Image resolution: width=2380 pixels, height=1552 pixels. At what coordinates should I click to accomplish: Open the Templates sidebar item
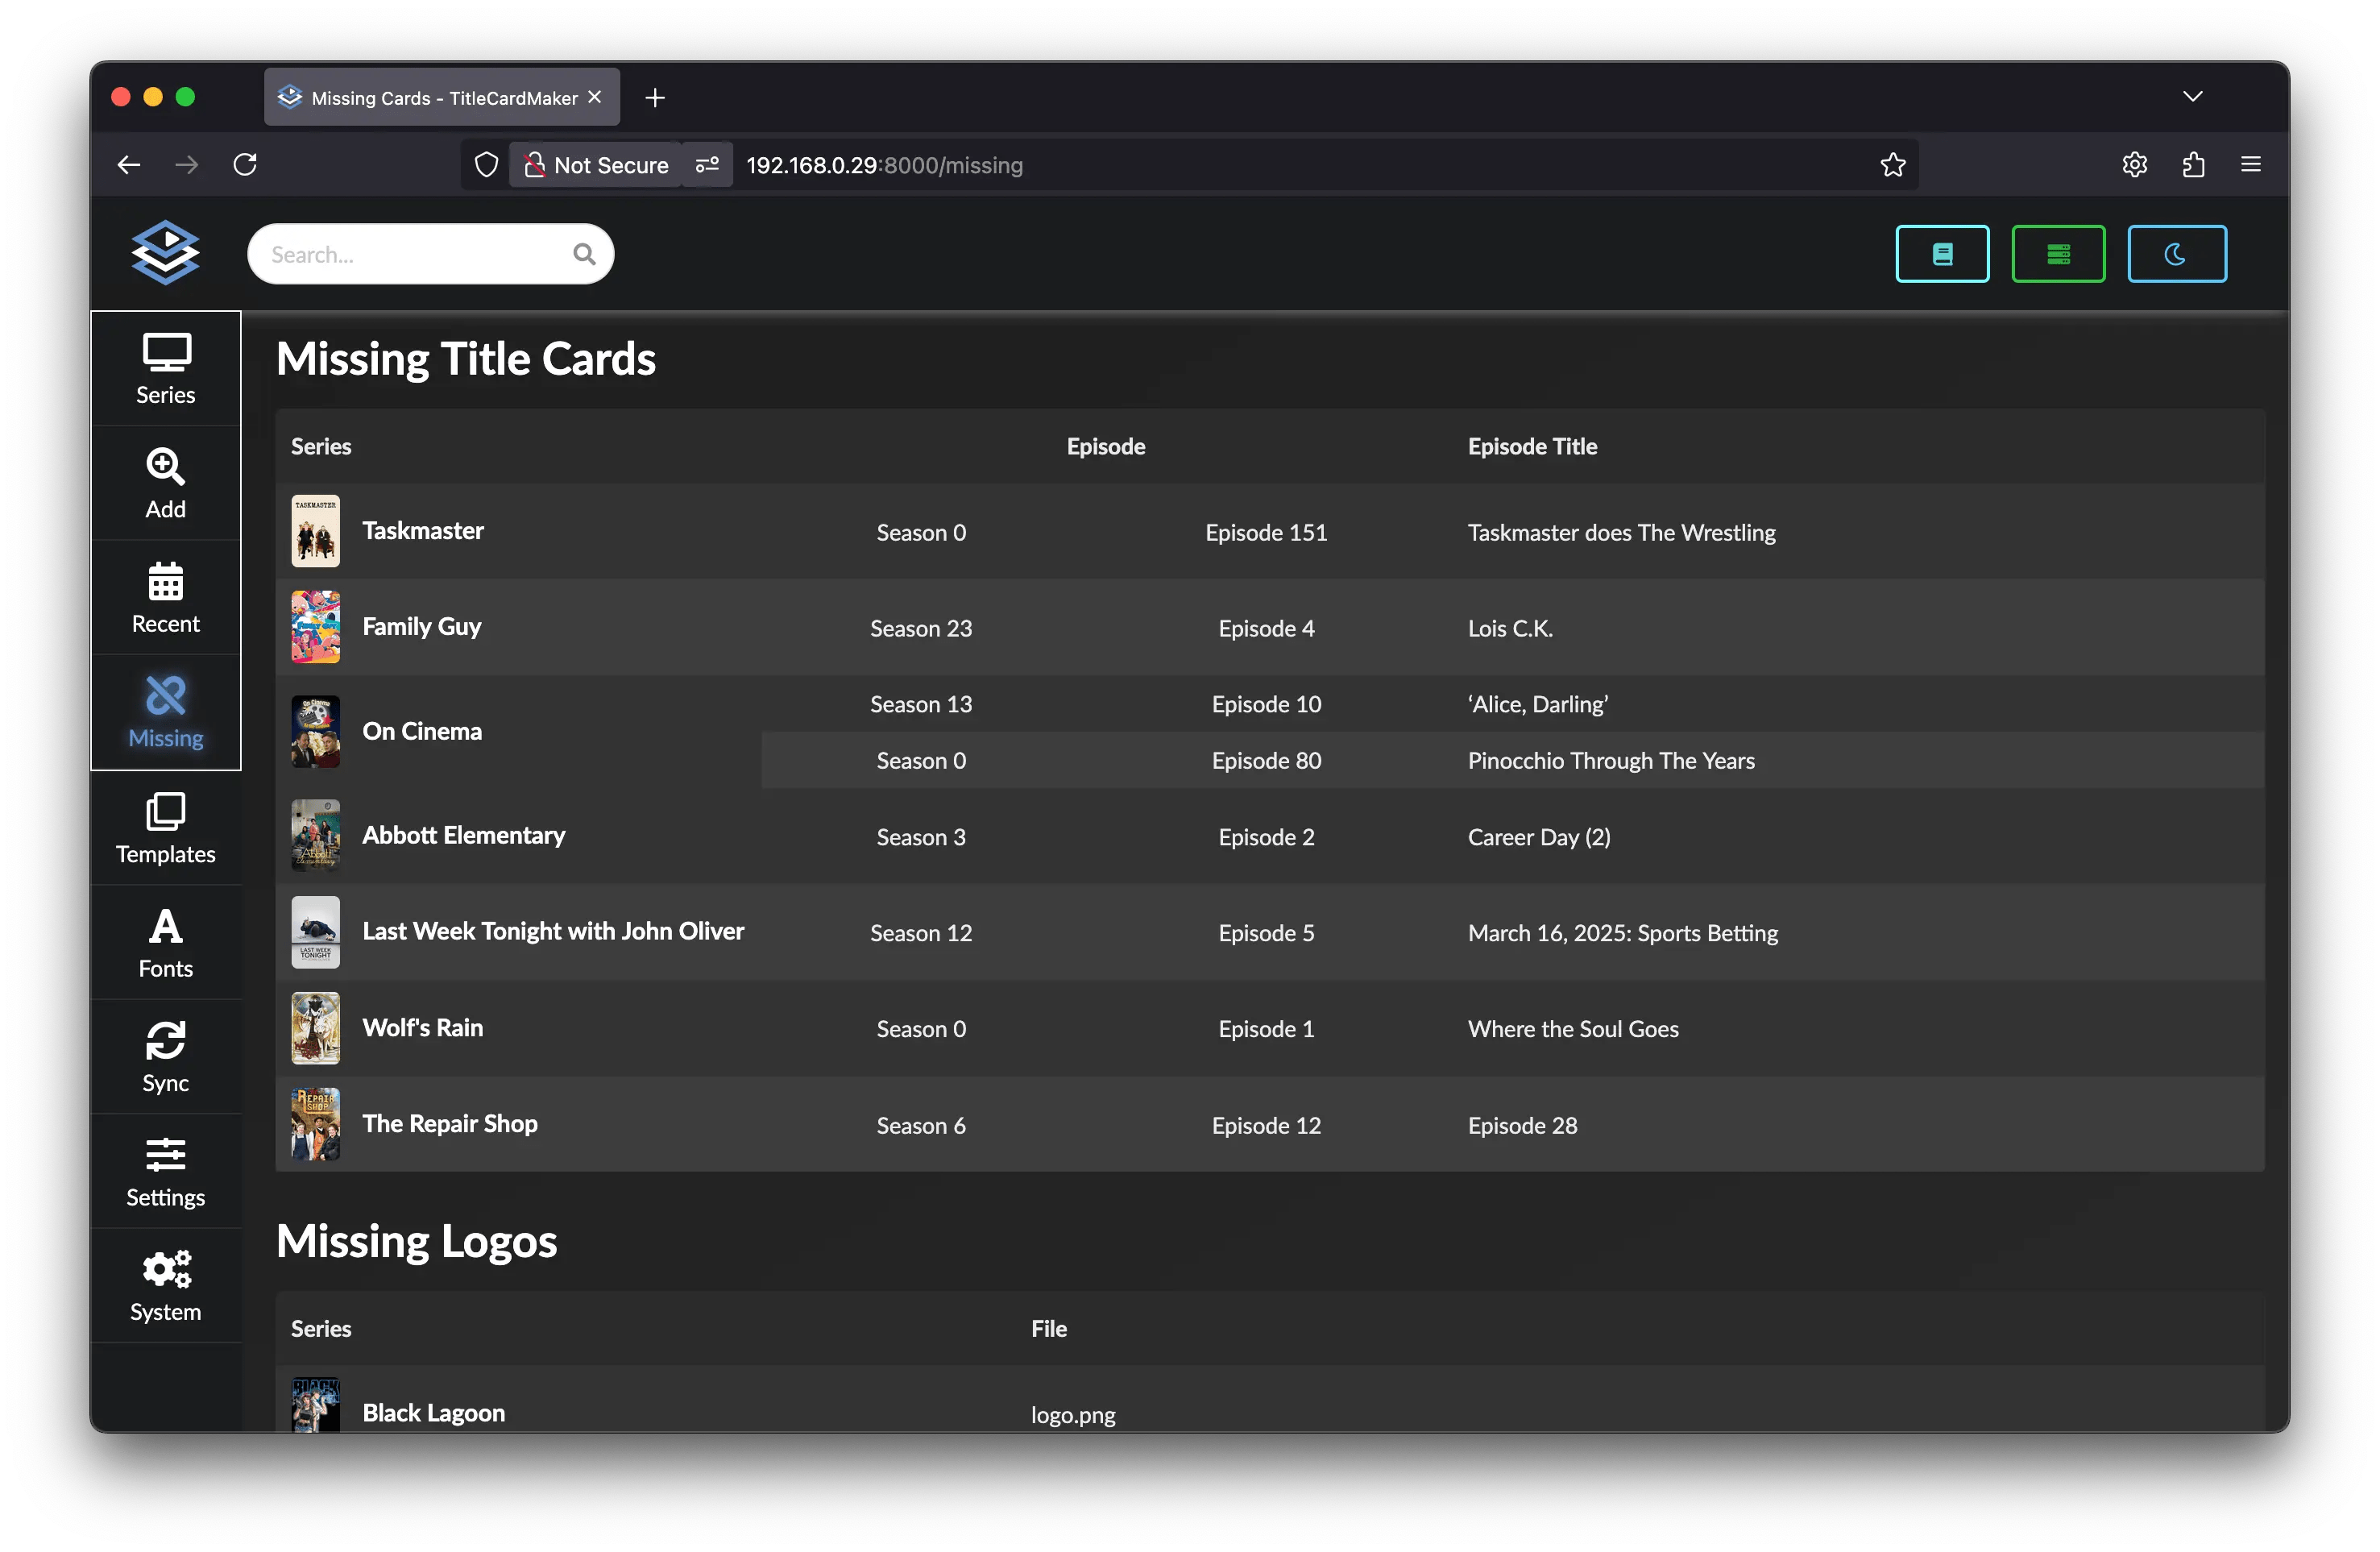click(x=165, y=828)
